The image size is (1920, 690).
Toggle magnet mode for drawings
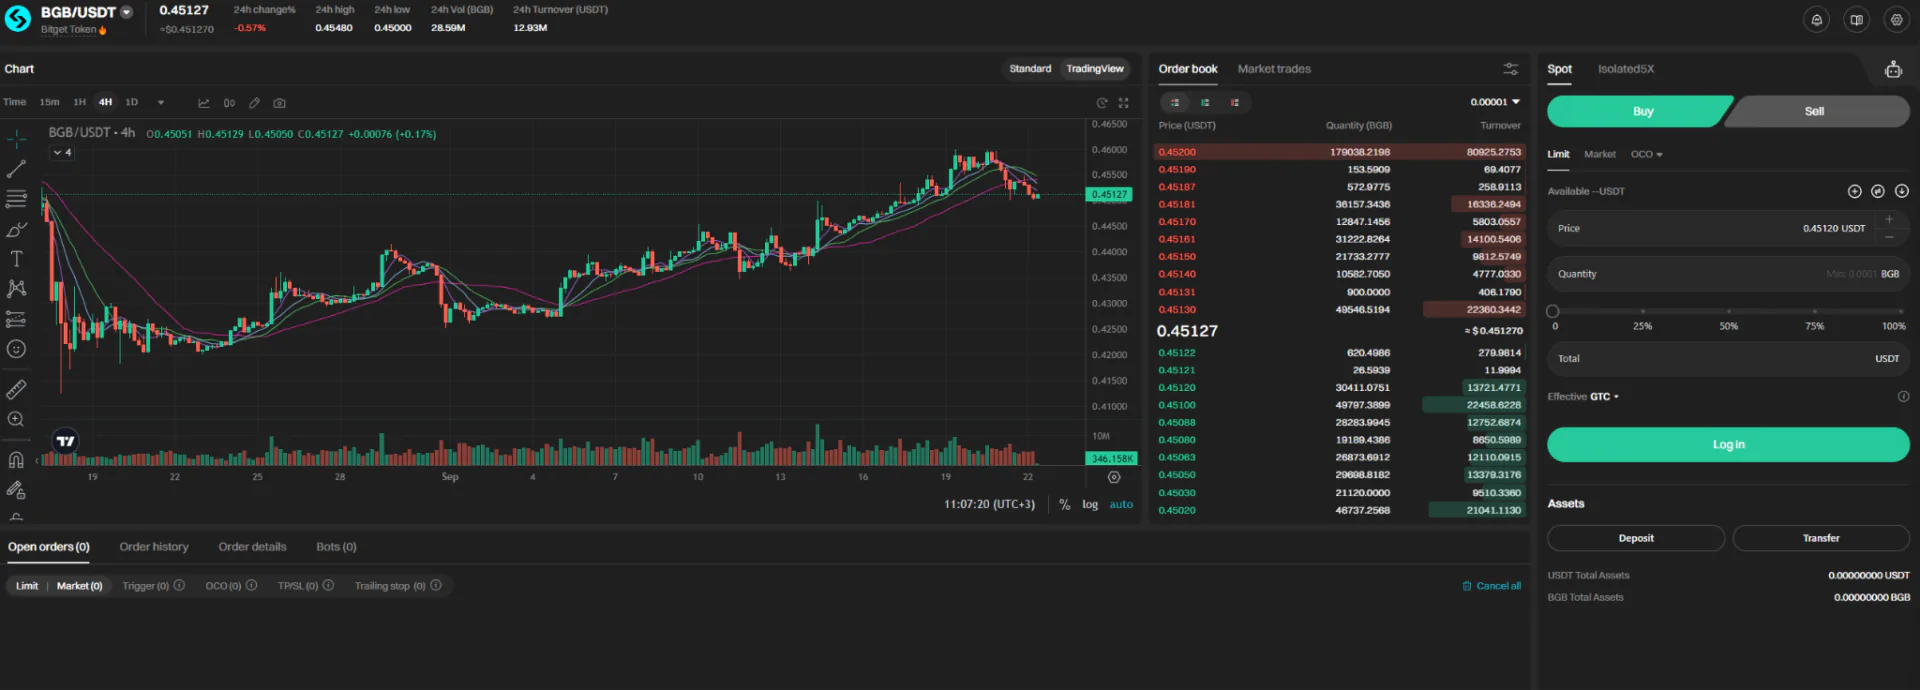click(x=16, y=460)
